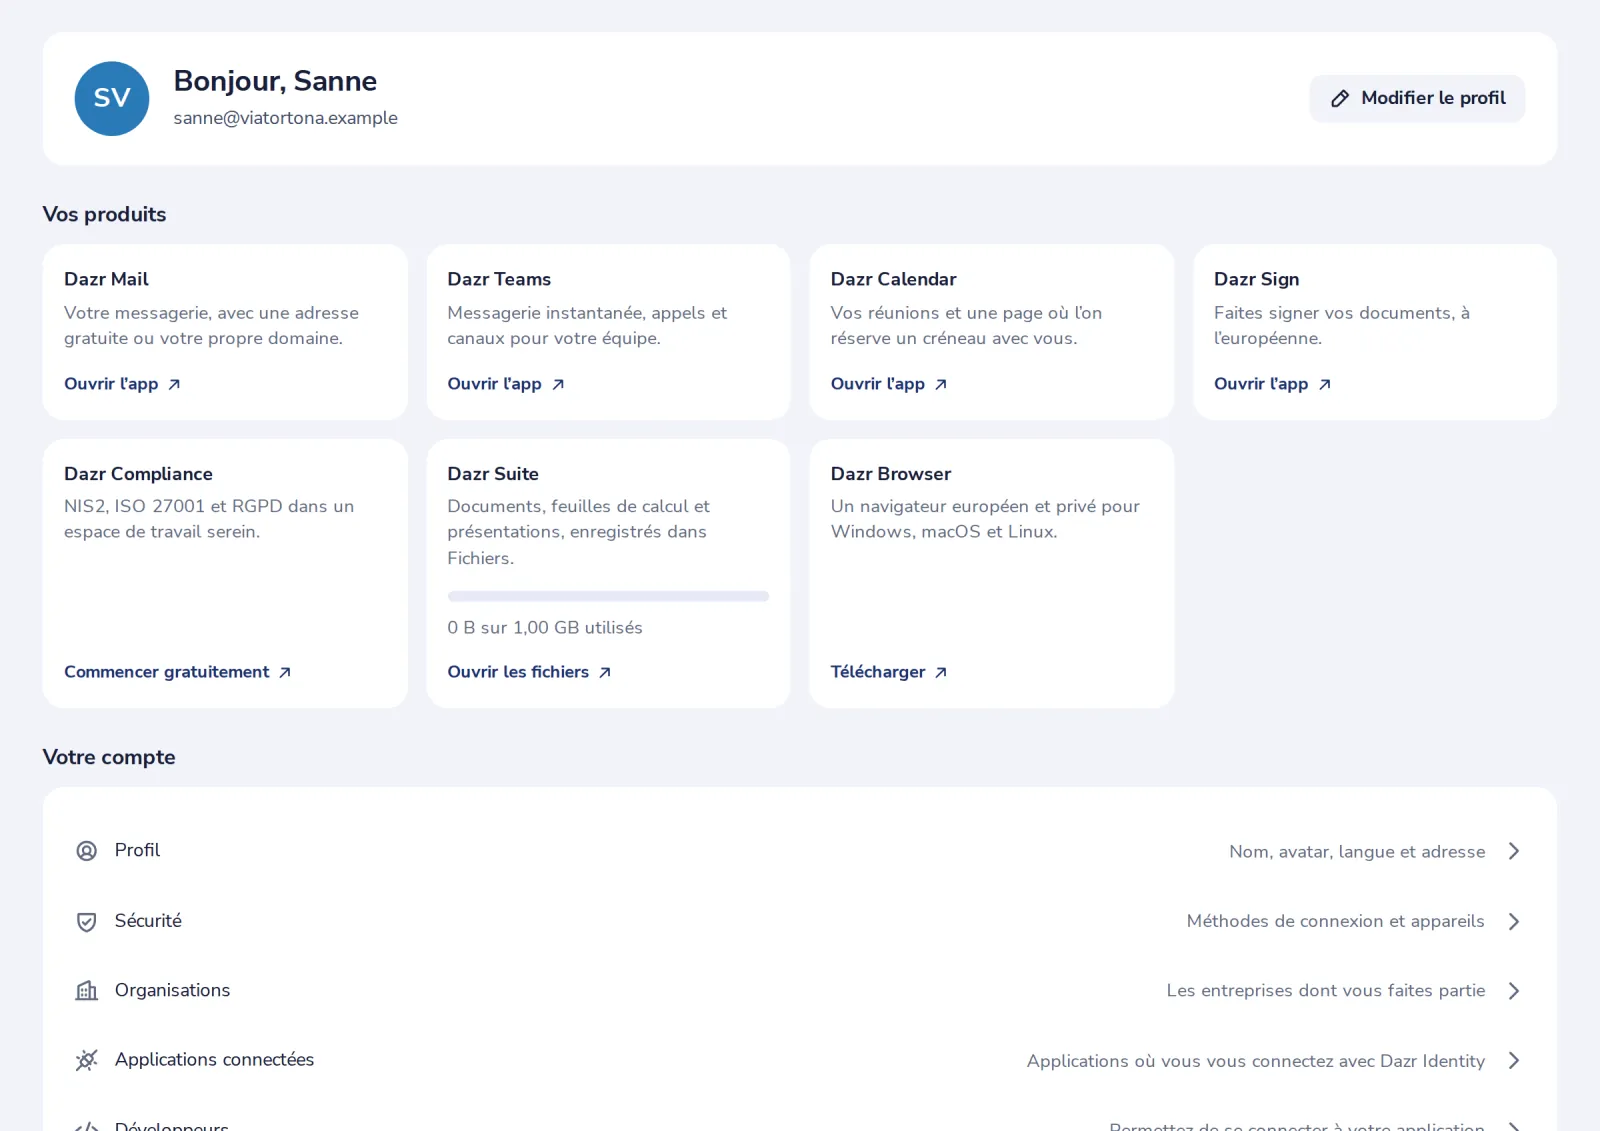Click the Bonjour, Sanne heading
The width and height of the screenshot is (1600, 1131).
(x=275, y=81)
